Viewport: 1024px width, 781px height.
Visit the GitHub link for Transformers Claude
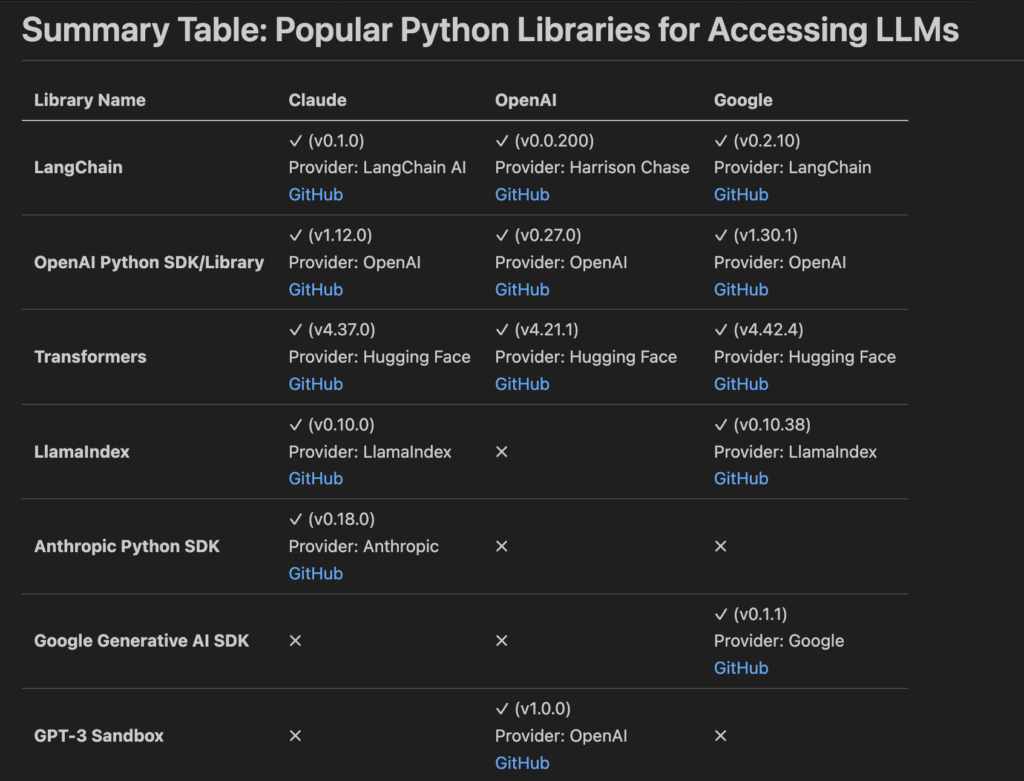click(x=315, y=384)
